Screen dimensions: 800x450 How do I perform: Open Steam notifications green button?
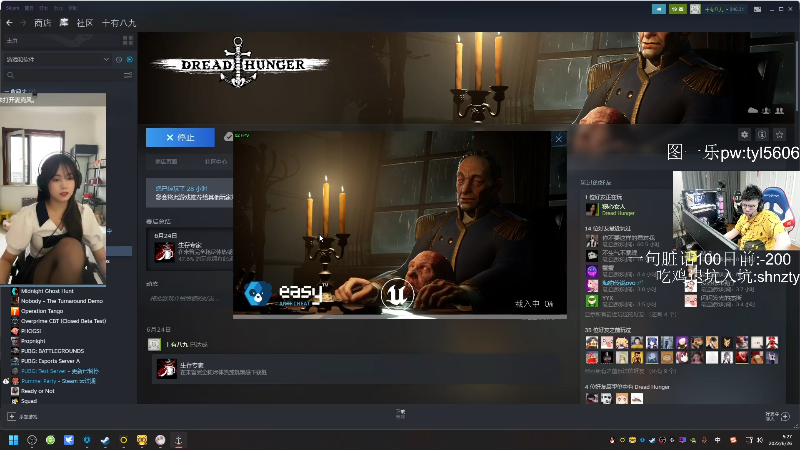678,9
